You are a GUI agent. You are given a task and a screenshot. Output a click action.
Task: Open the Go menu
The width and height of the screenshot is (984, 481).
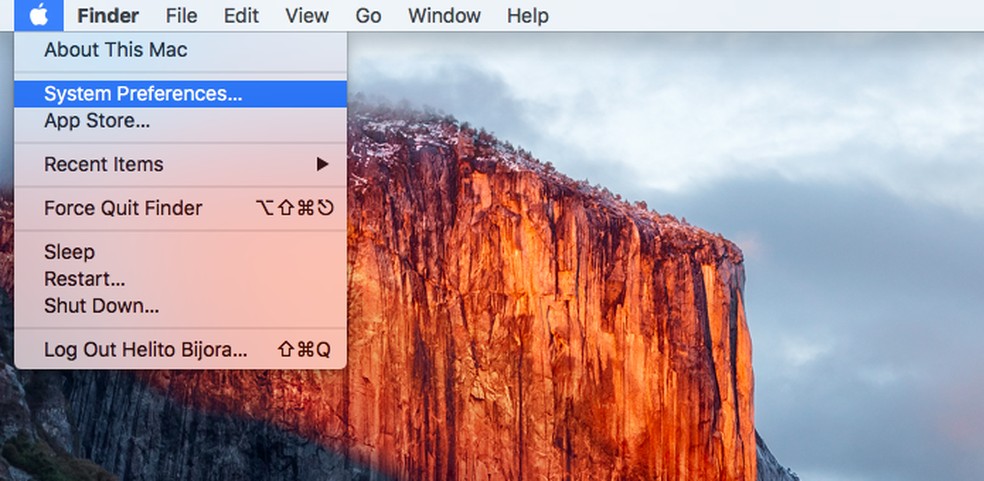tap(368, 15)
